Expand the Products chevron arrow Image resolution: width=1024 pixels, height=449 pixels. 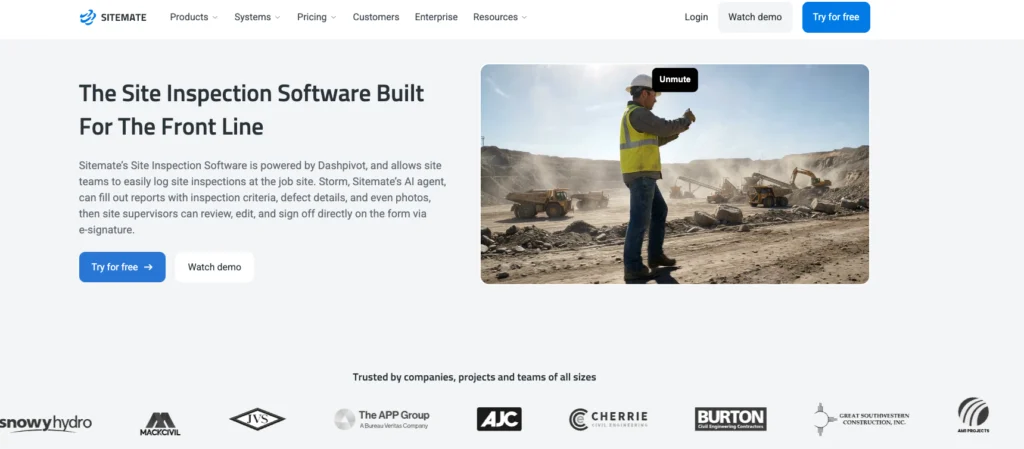tap(215, 18)
